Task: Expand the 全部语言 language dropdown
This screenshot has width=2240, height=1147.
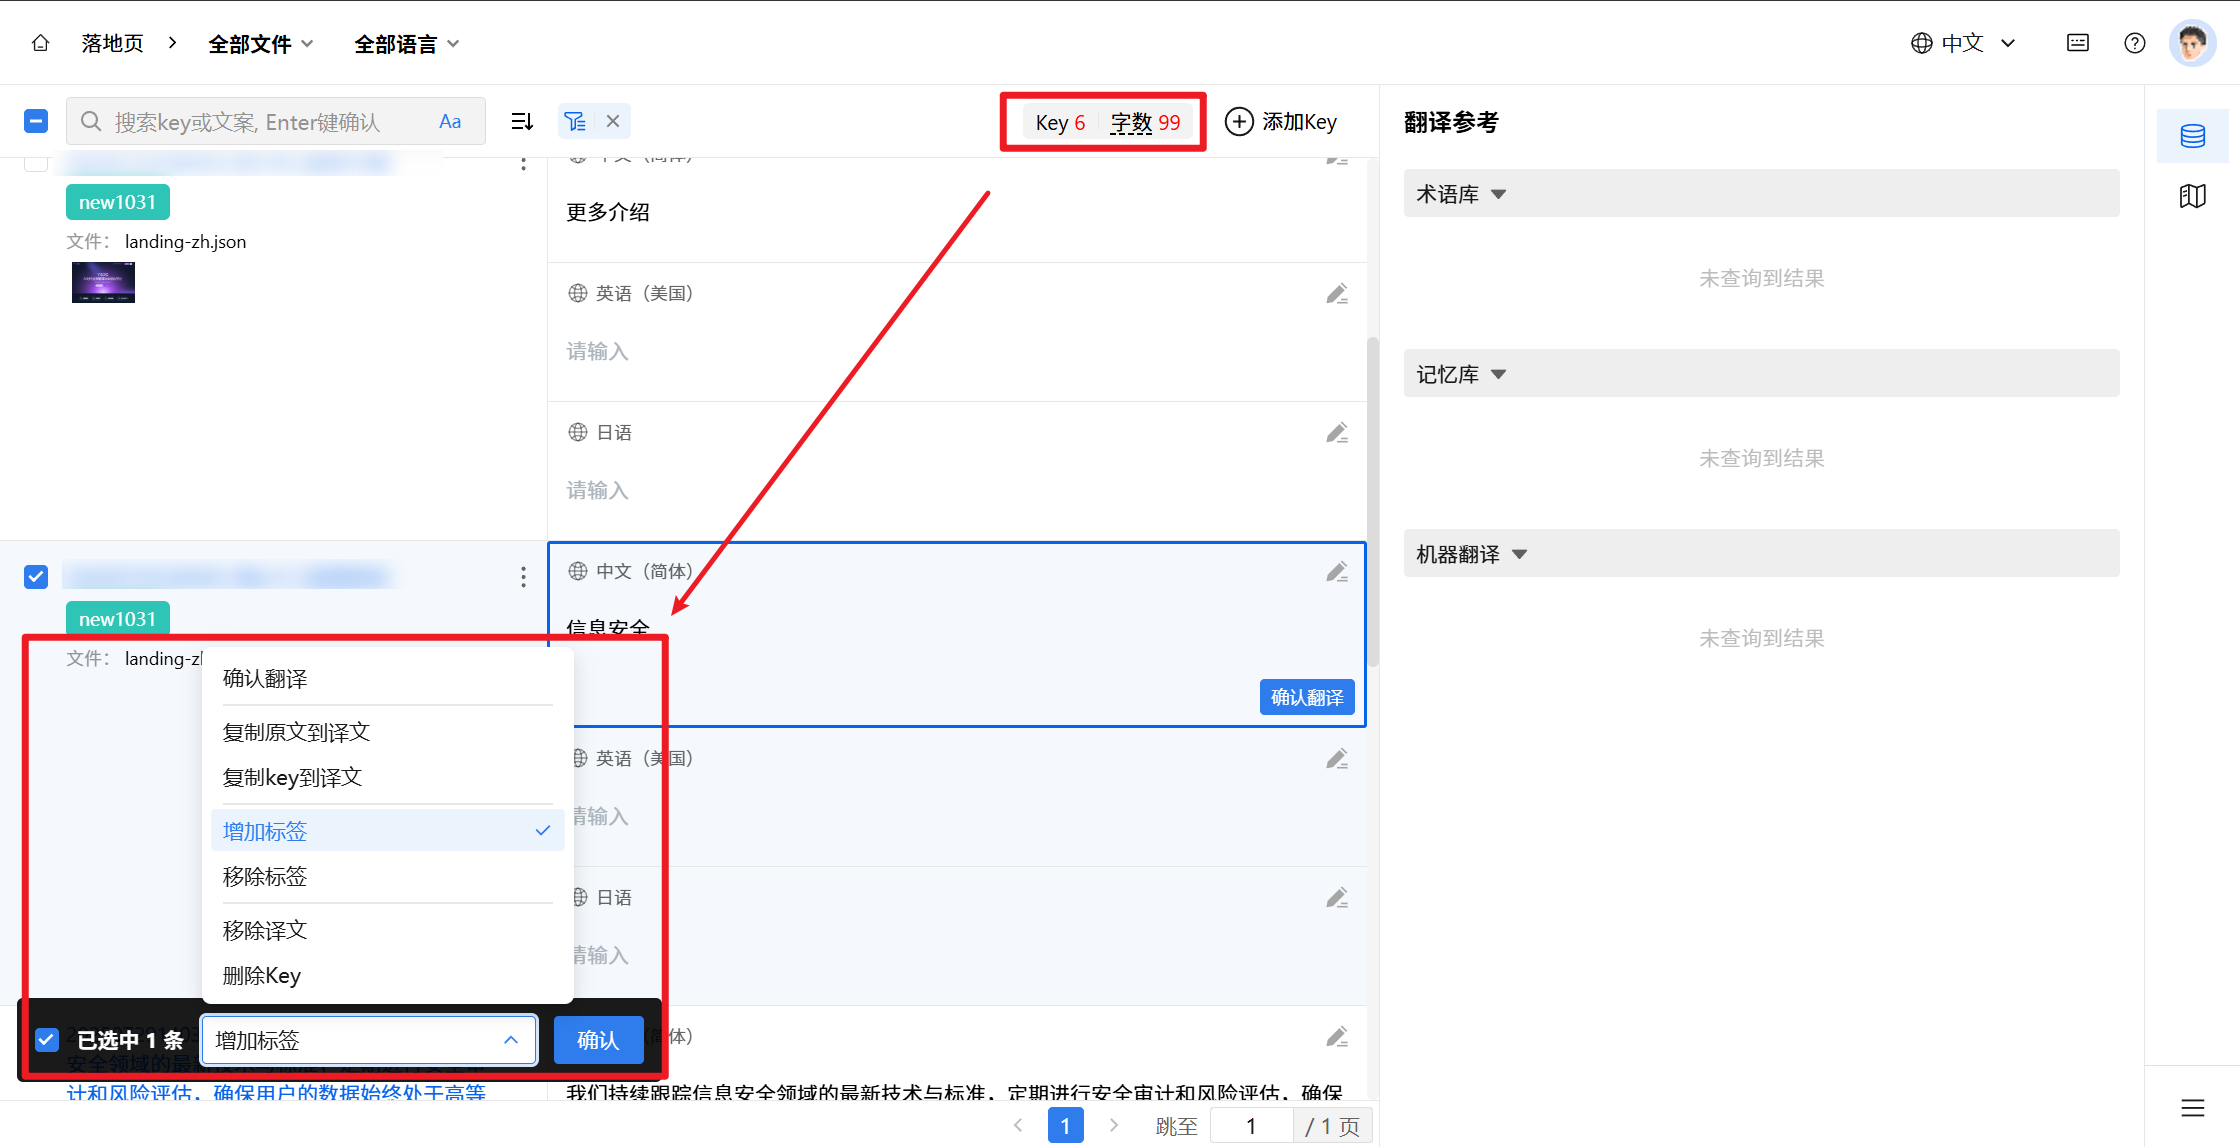Action: (406, 44)
